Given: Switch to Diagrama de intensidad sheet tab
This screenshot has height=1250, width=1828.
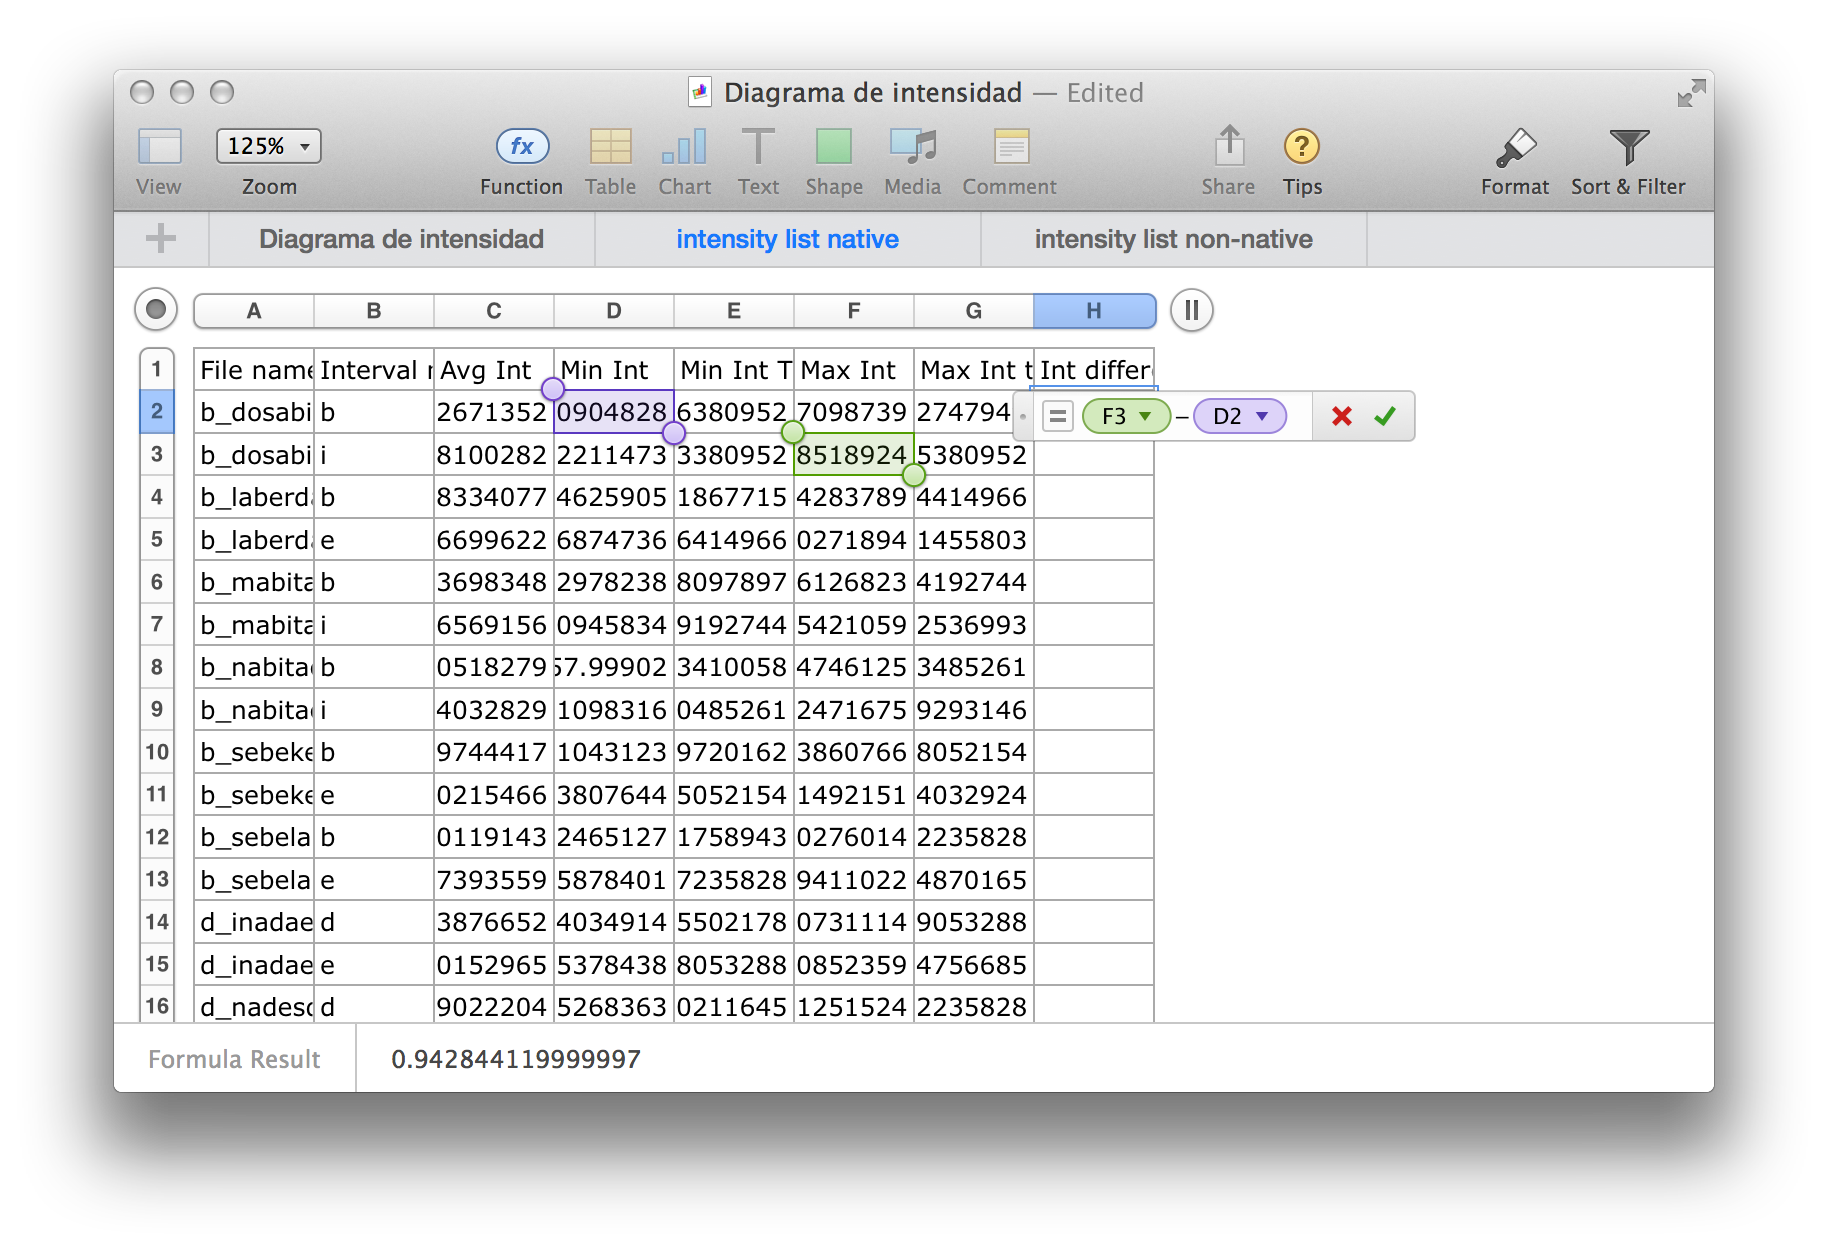Looking at the screenshot, I should click(401, 240).
